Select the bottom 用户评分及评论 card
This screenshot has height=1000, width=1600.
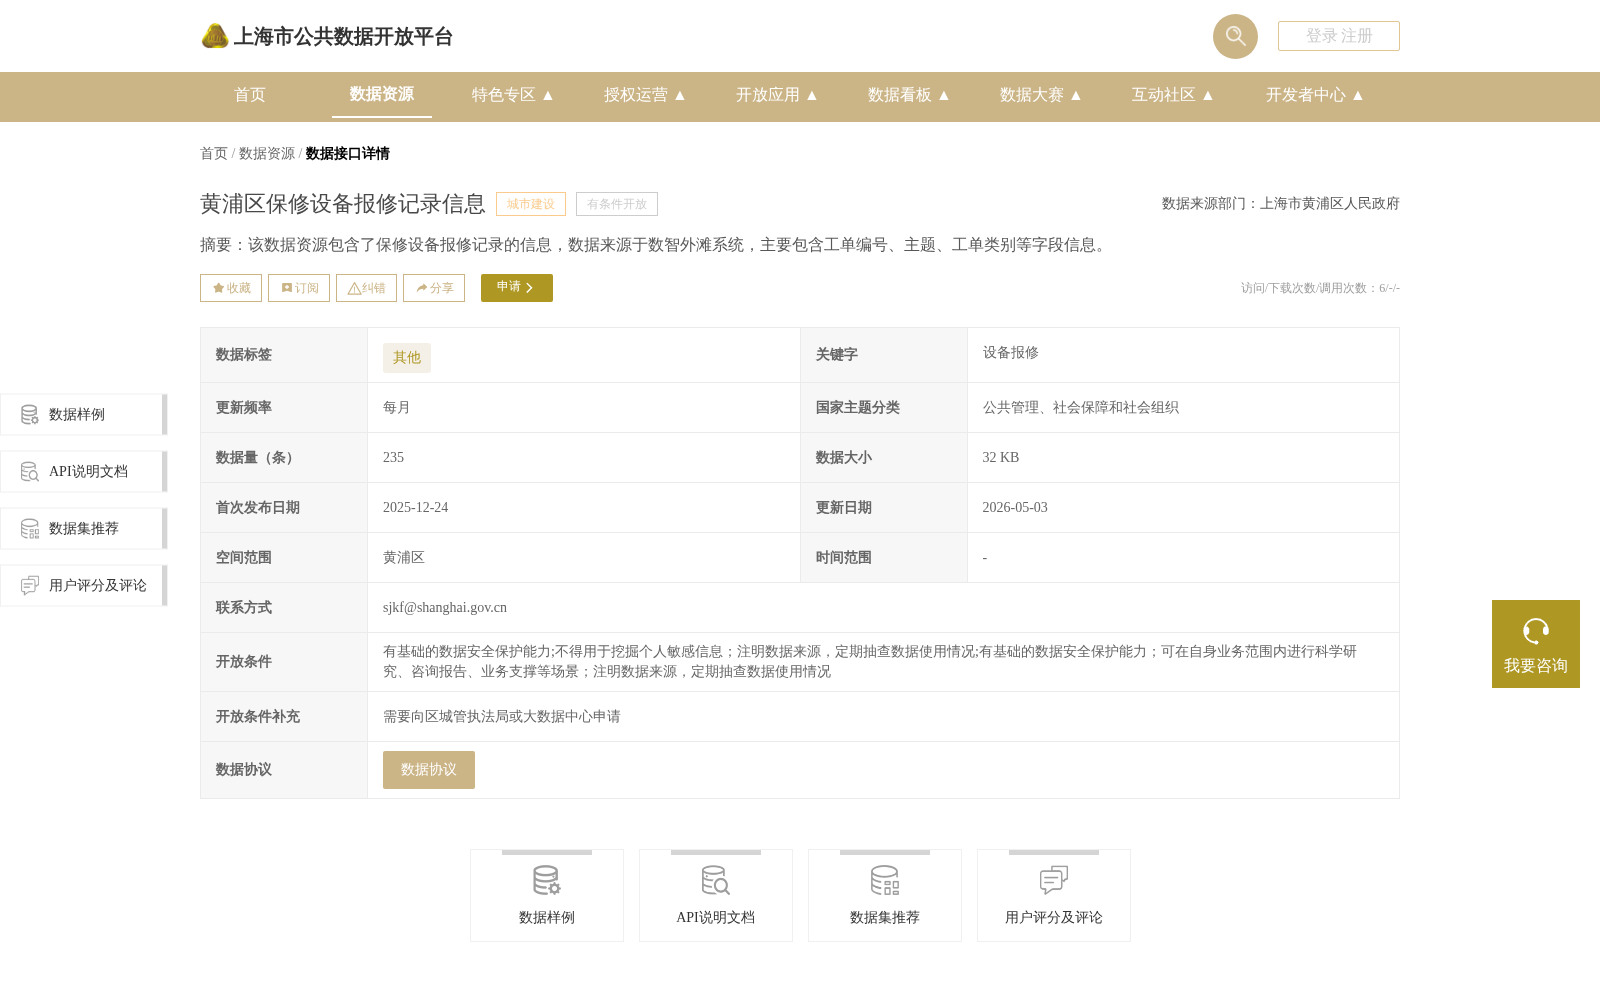pyautogui.click(x=1054, y=896)
